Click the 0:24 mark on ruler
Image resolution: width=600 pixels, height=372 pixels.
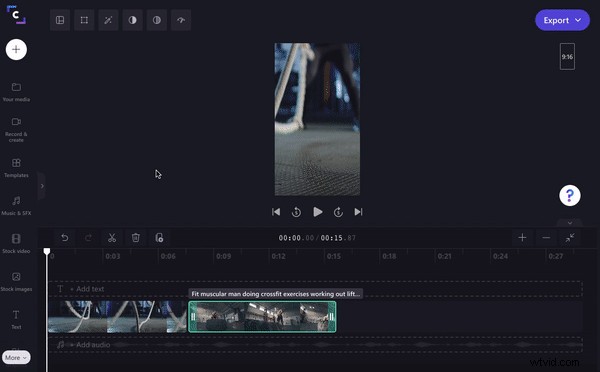(501, 256)
